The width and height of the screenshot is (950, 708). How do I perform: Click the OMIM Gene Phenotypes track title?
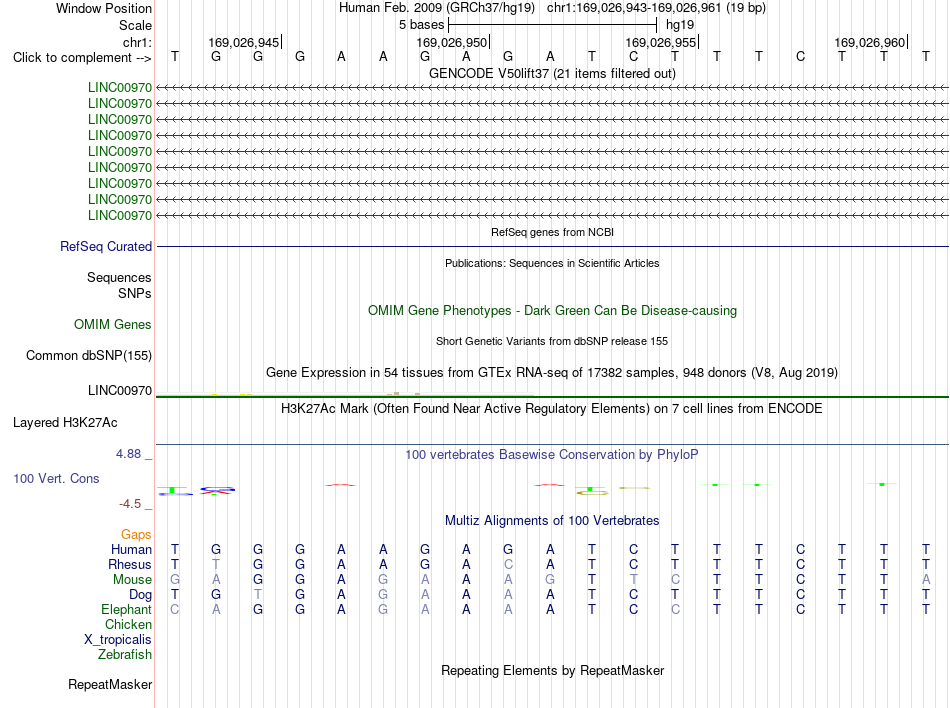[x=552, y=311]
